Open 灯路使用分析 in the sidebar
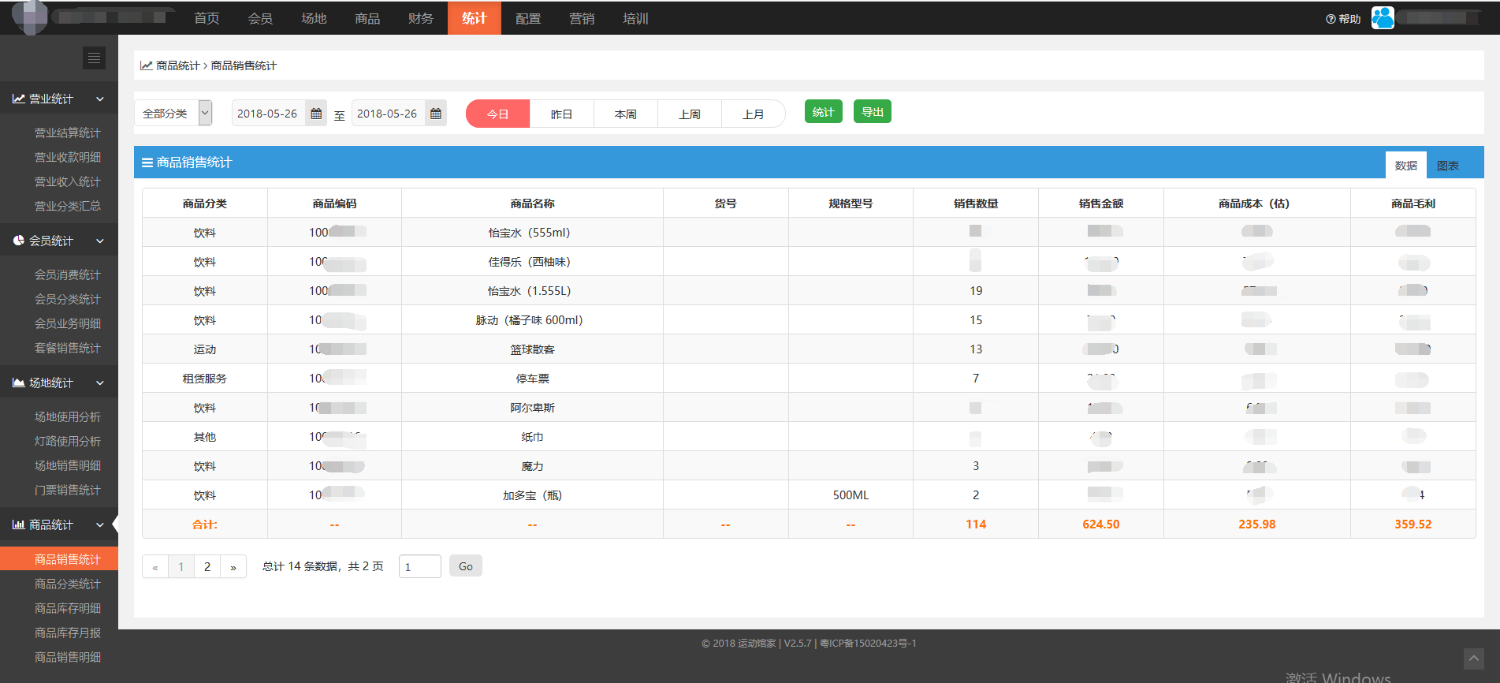The image size is (1500, 683). pyautogui.click(x=67, y=441)
